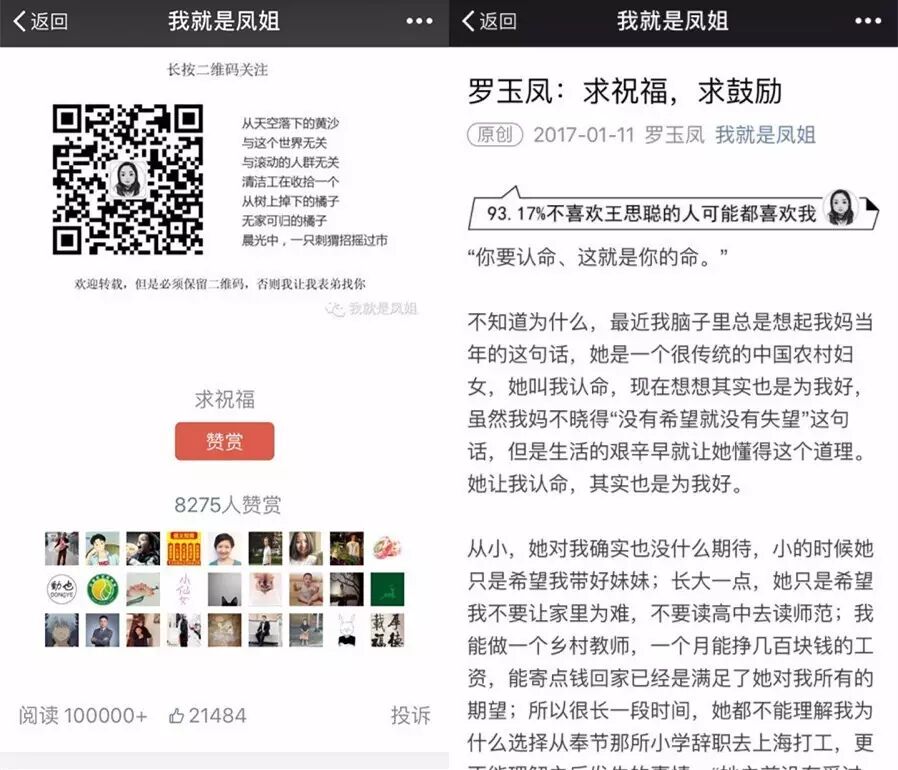Viewport: 898px width, 770px height.
Task: Tap the white rabbit drawing avatar
Action: 347,630
